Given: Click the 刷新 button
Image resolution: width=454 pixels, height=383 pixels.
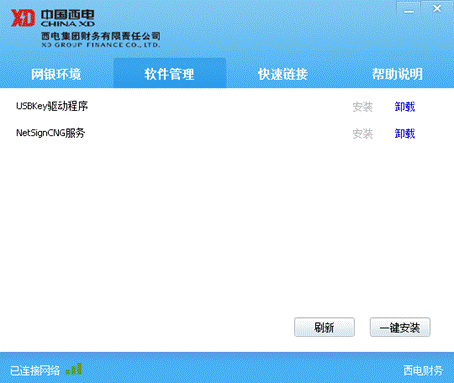Looking at the screenshot, I should tap(324, 327).
